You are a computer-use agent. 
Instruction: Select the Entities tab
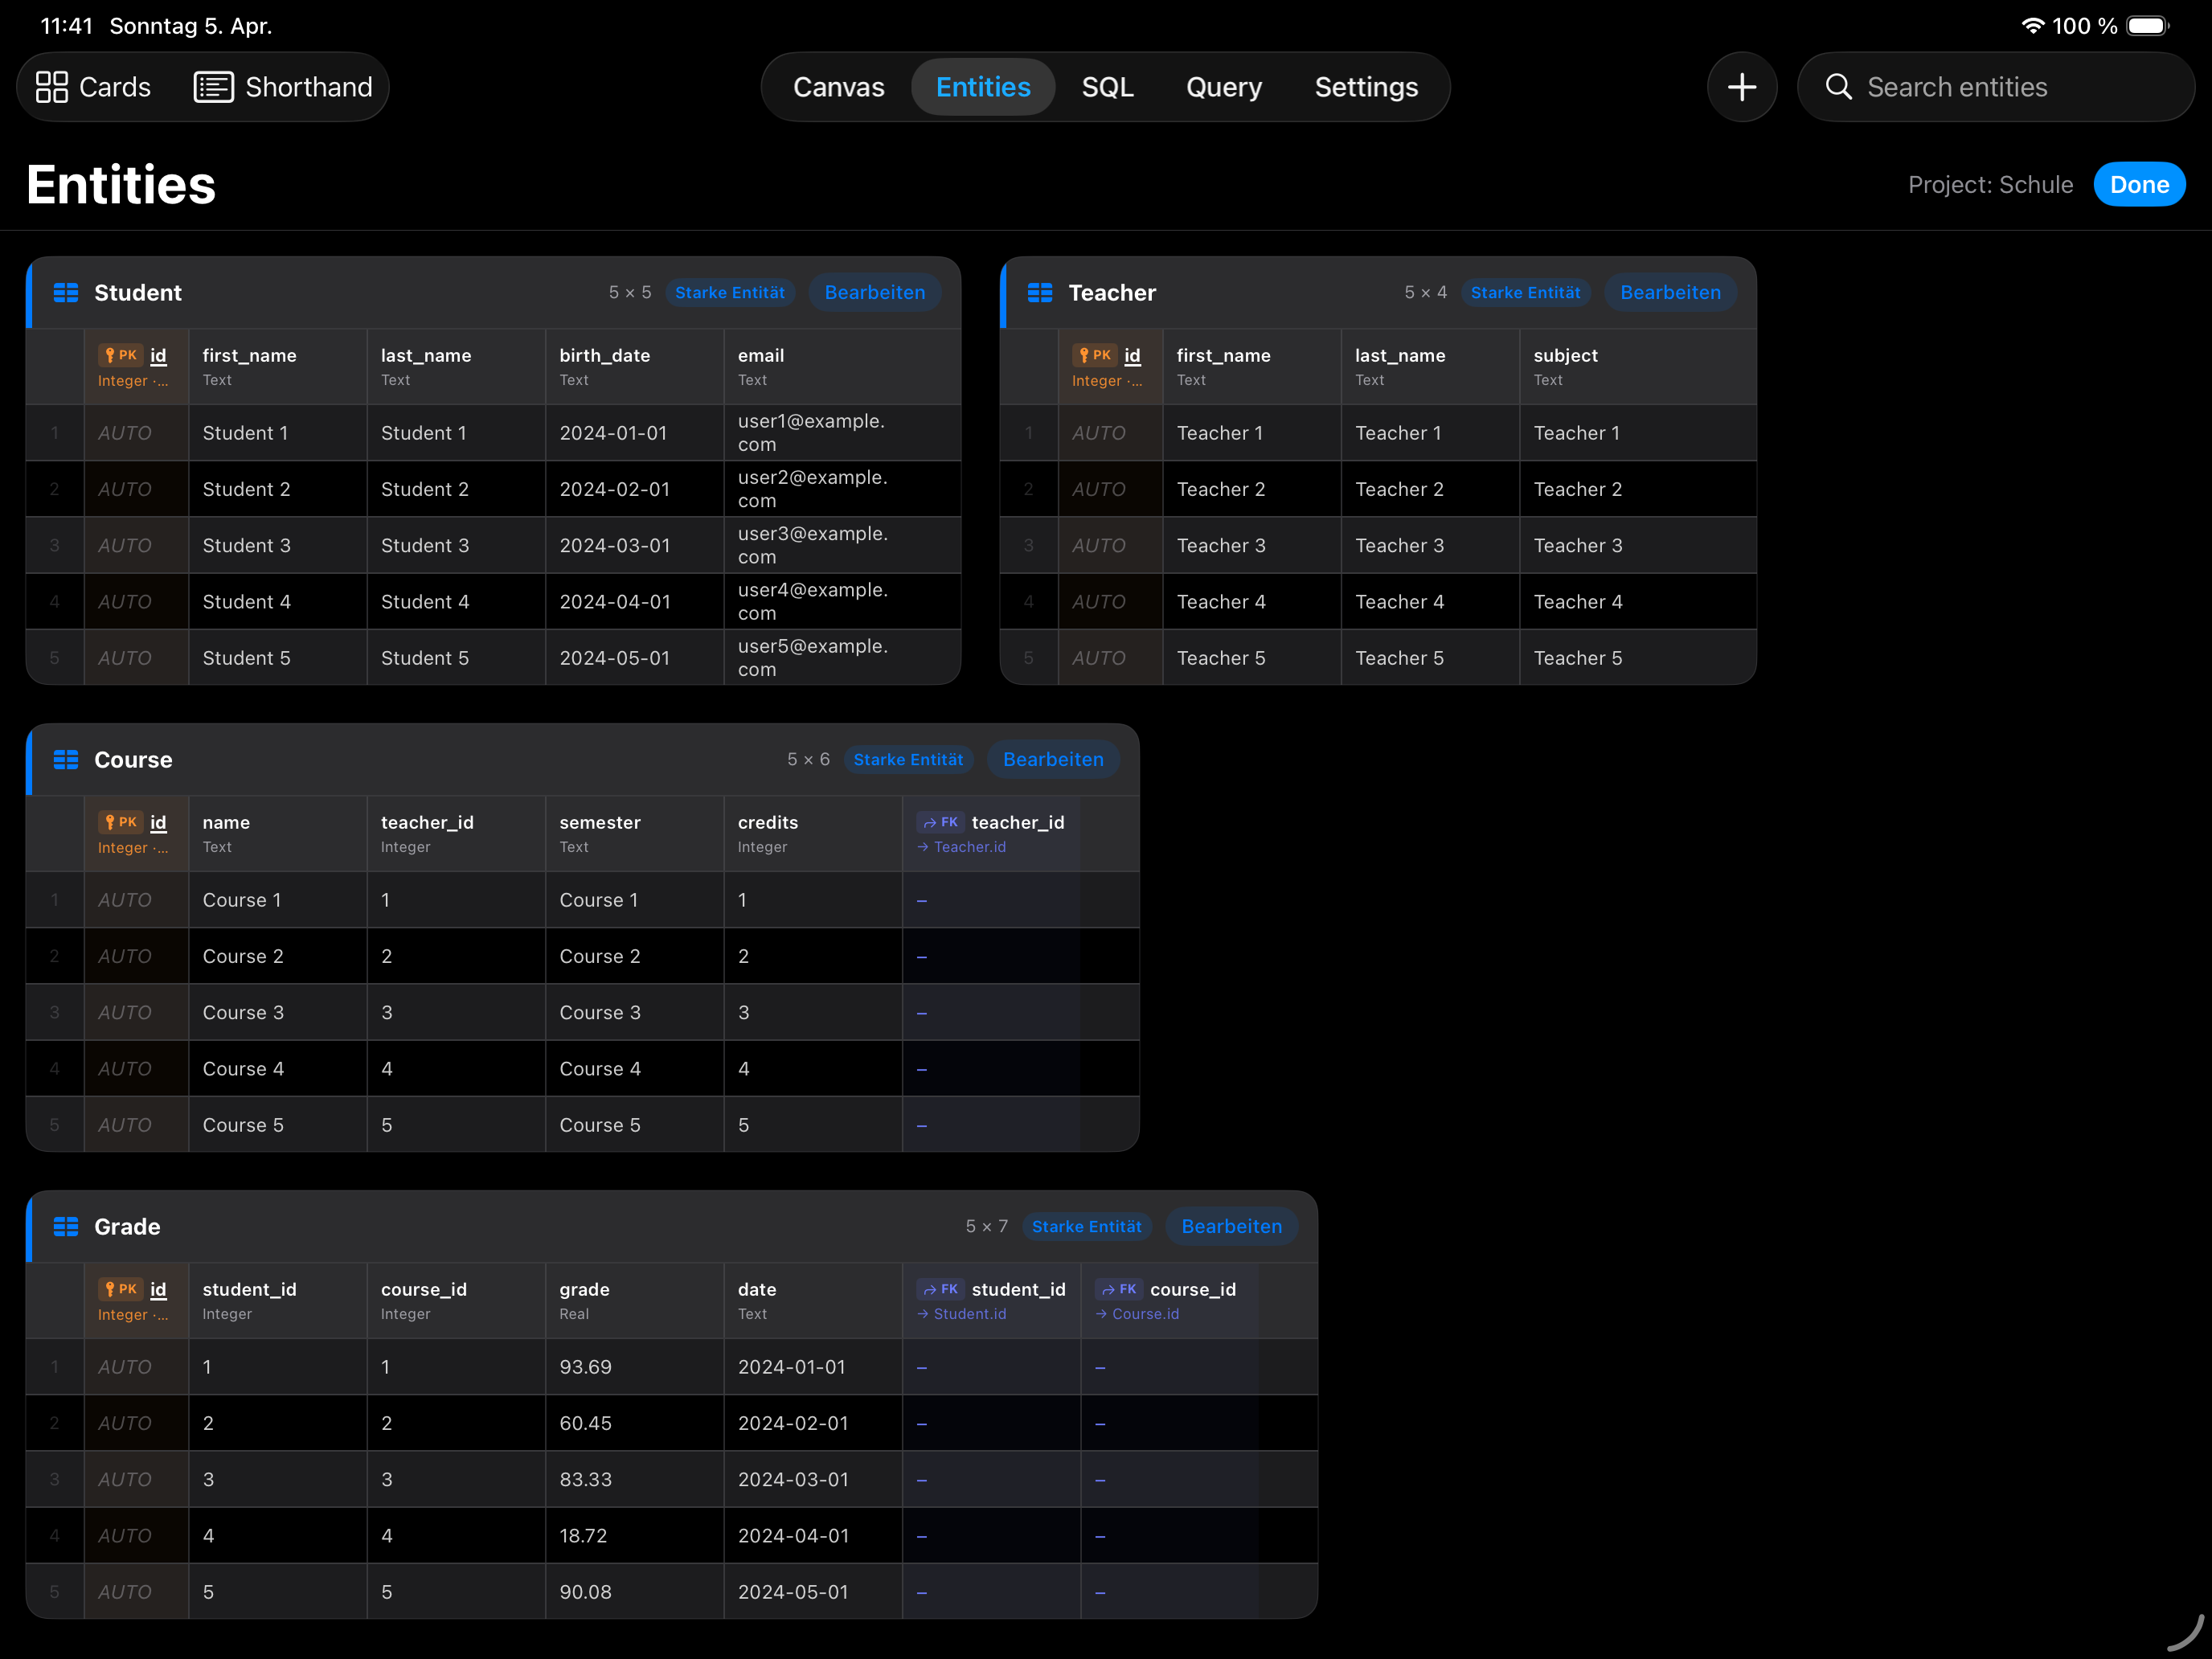pyautogui.click(x=983, y=87)
